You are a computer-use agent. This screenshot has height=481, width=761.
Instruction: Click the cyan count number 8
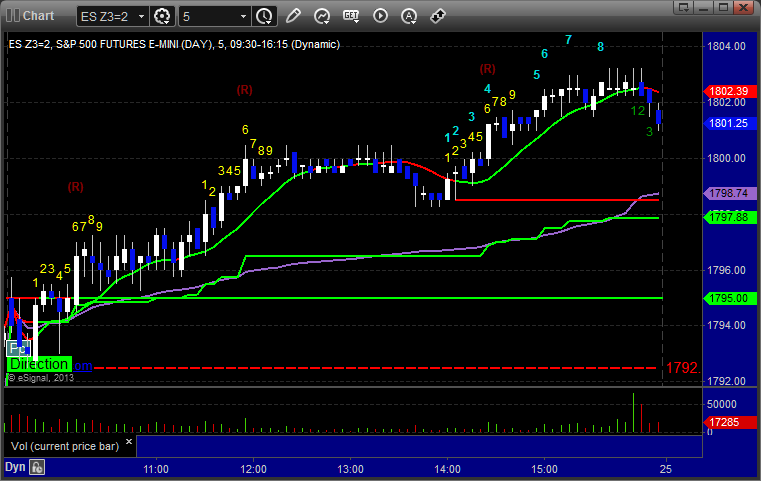[600, 47]
